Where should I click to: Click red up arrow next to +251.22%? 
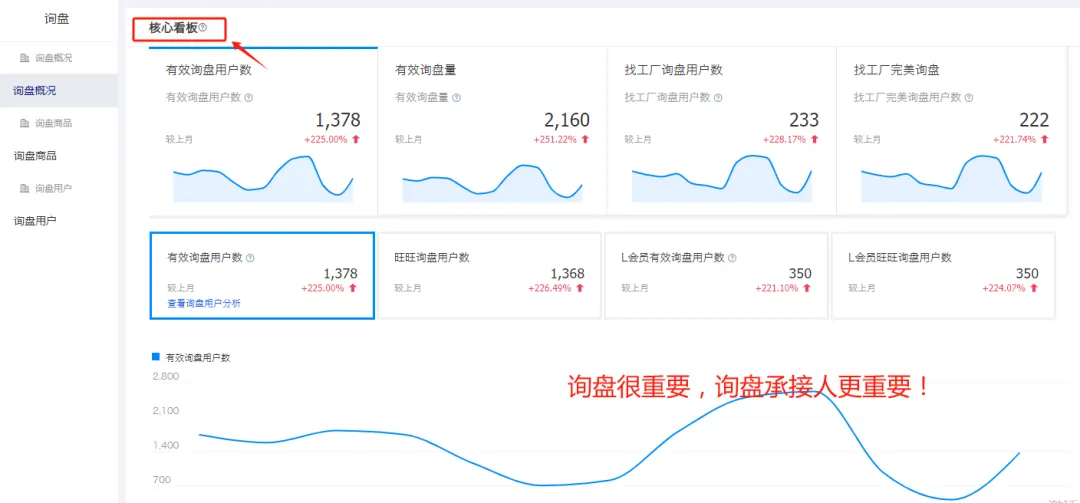click(585, 139)
